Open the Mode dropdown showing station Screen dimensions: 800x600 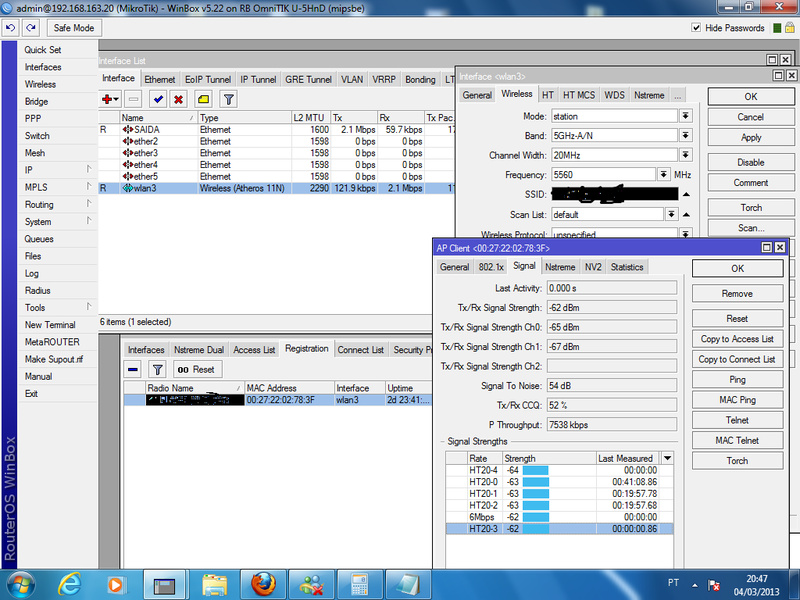[x=686, y=116]
